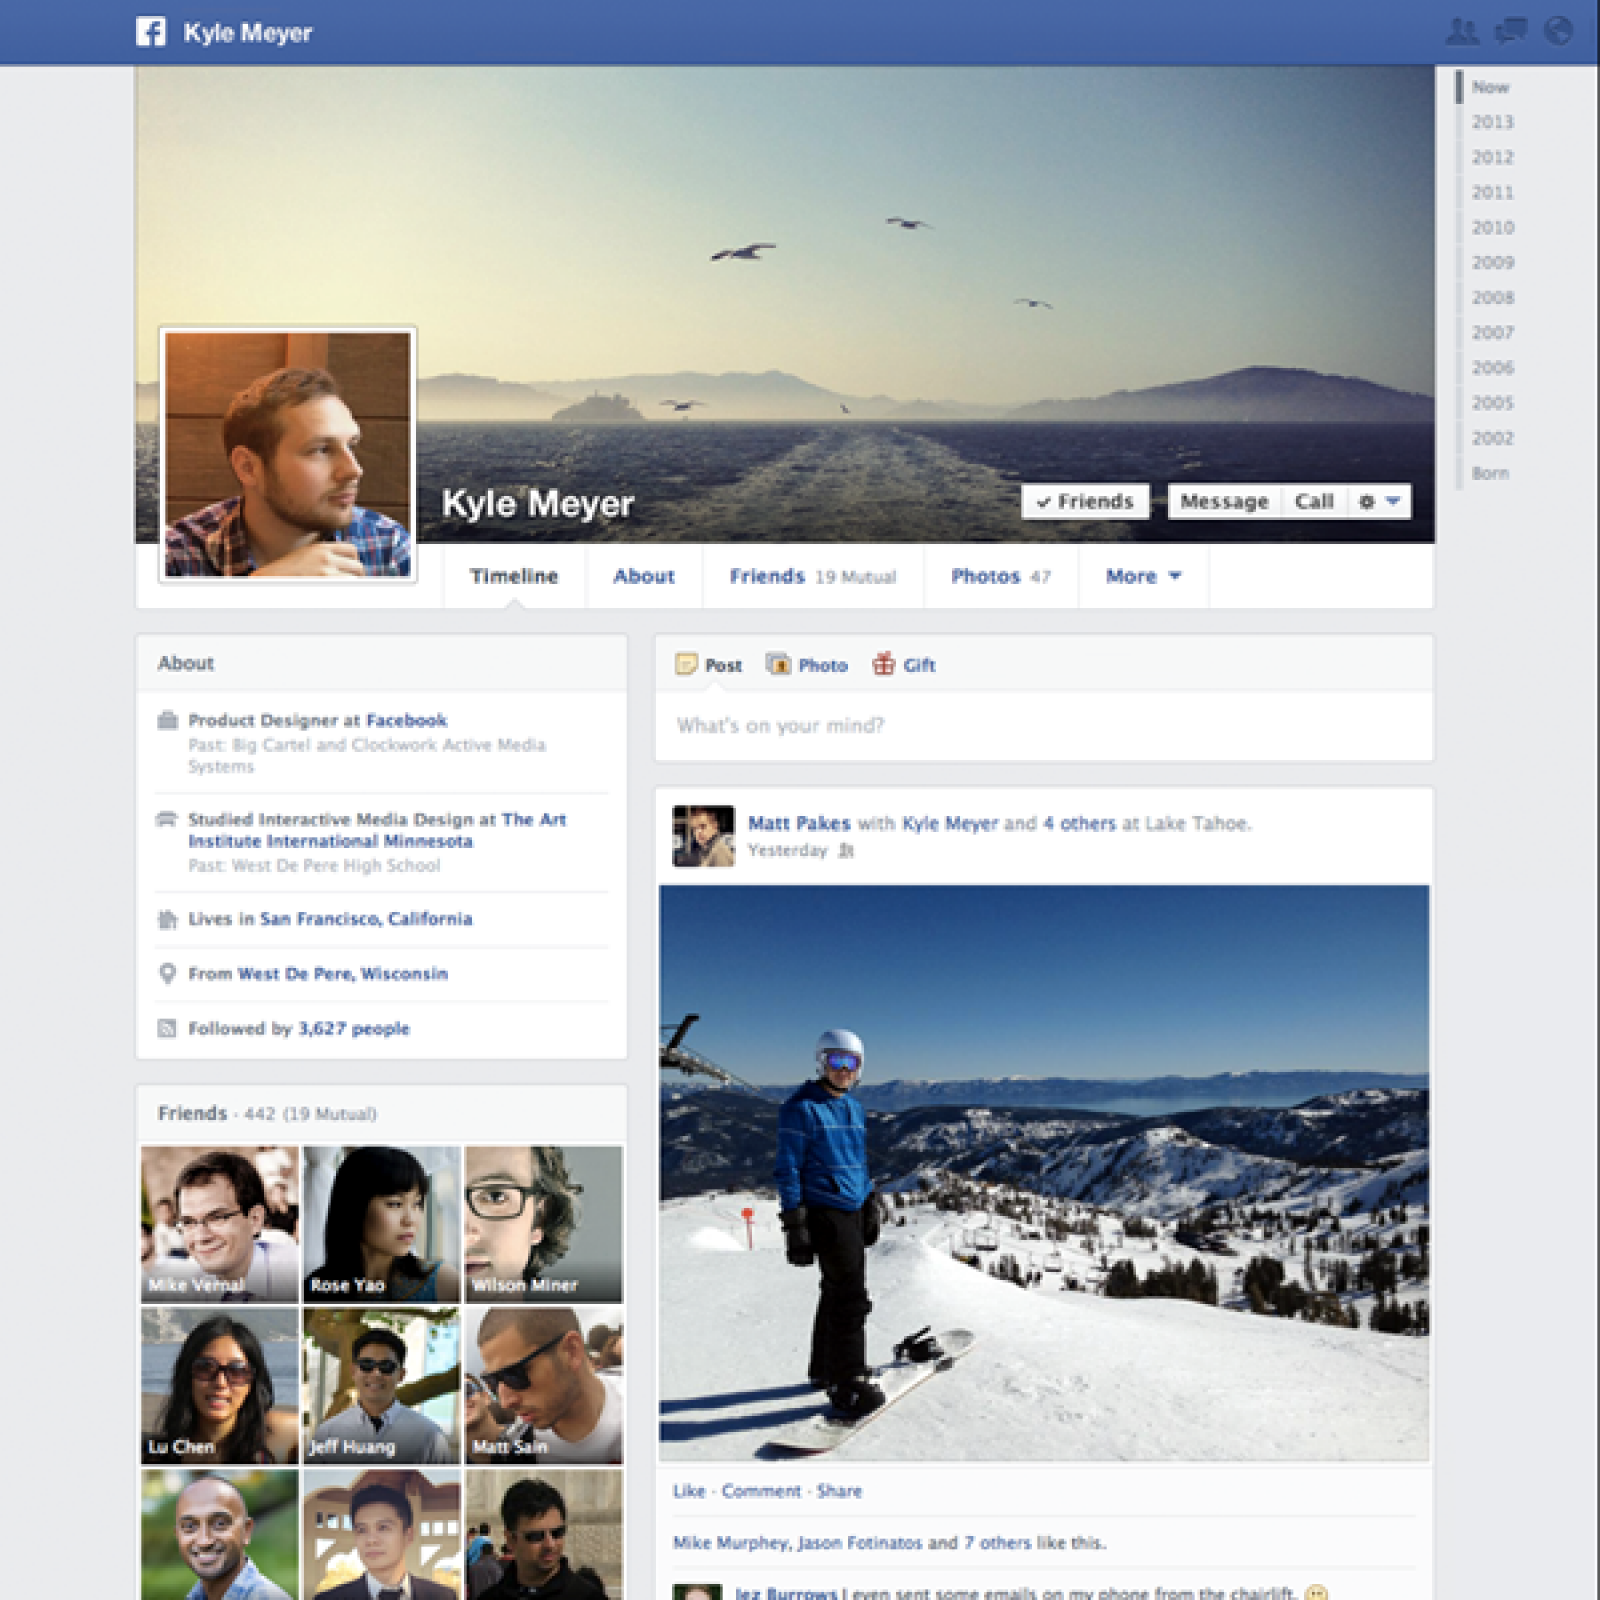Like Matt Pakes' snowboarding post

click(x=689, y=1491)
